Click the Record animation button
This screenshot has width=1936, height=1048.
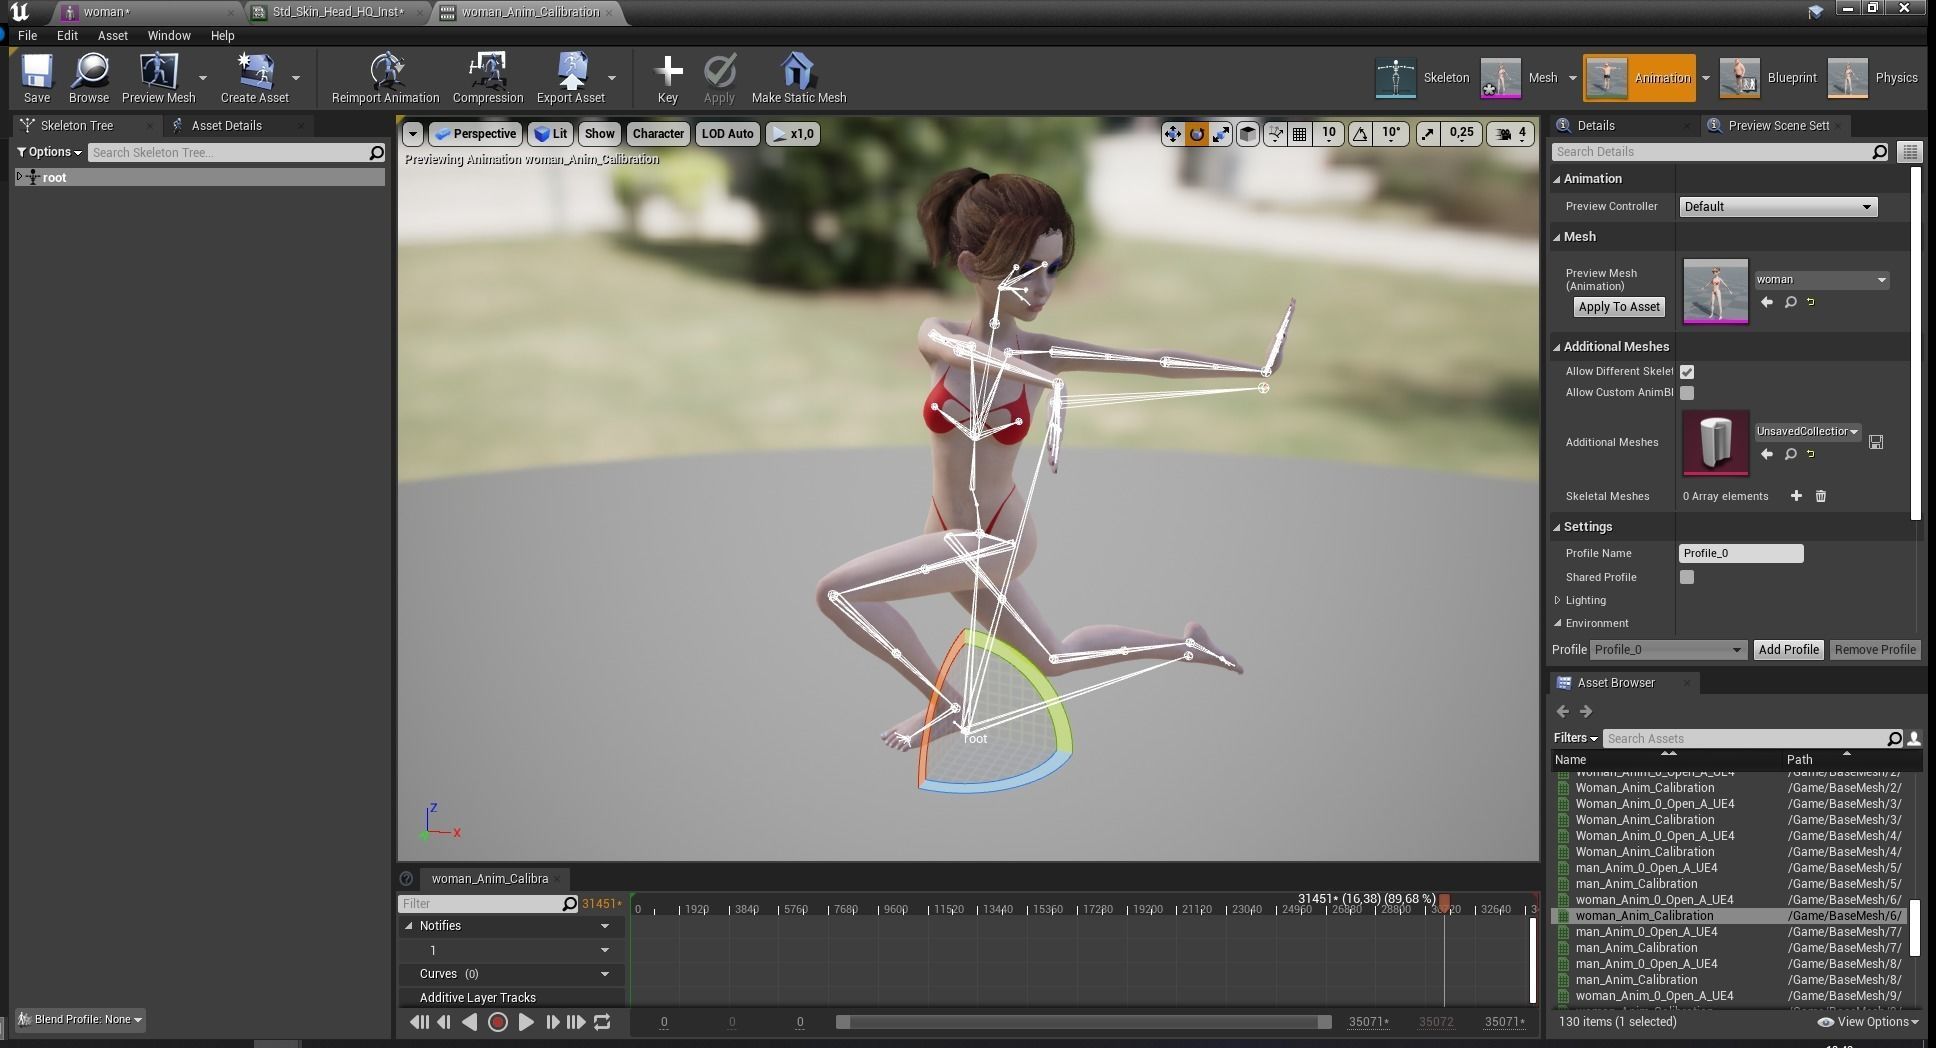tap(497, 1022)
